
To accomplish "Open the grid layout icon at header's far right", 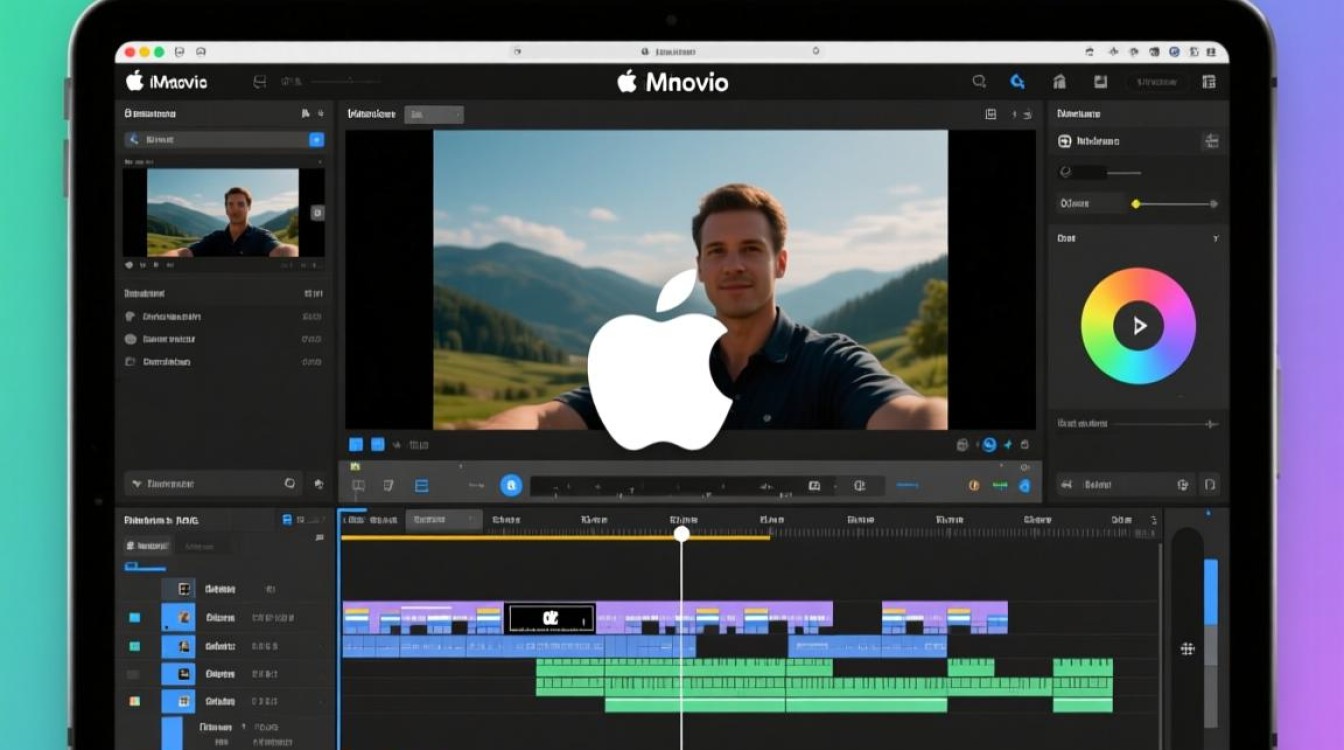I will pos(1209,82).
